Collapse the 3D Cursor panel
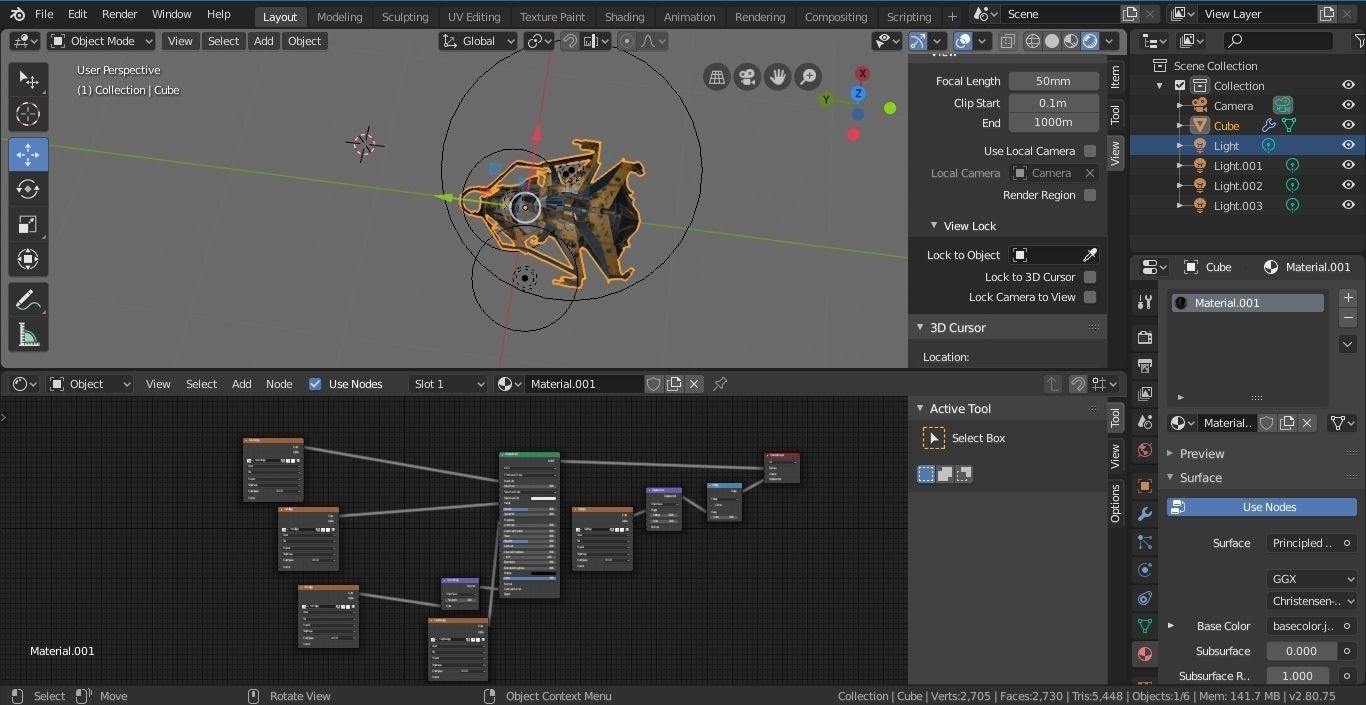Viewport: 1366px width, 705px height. [x=920, y=327]
